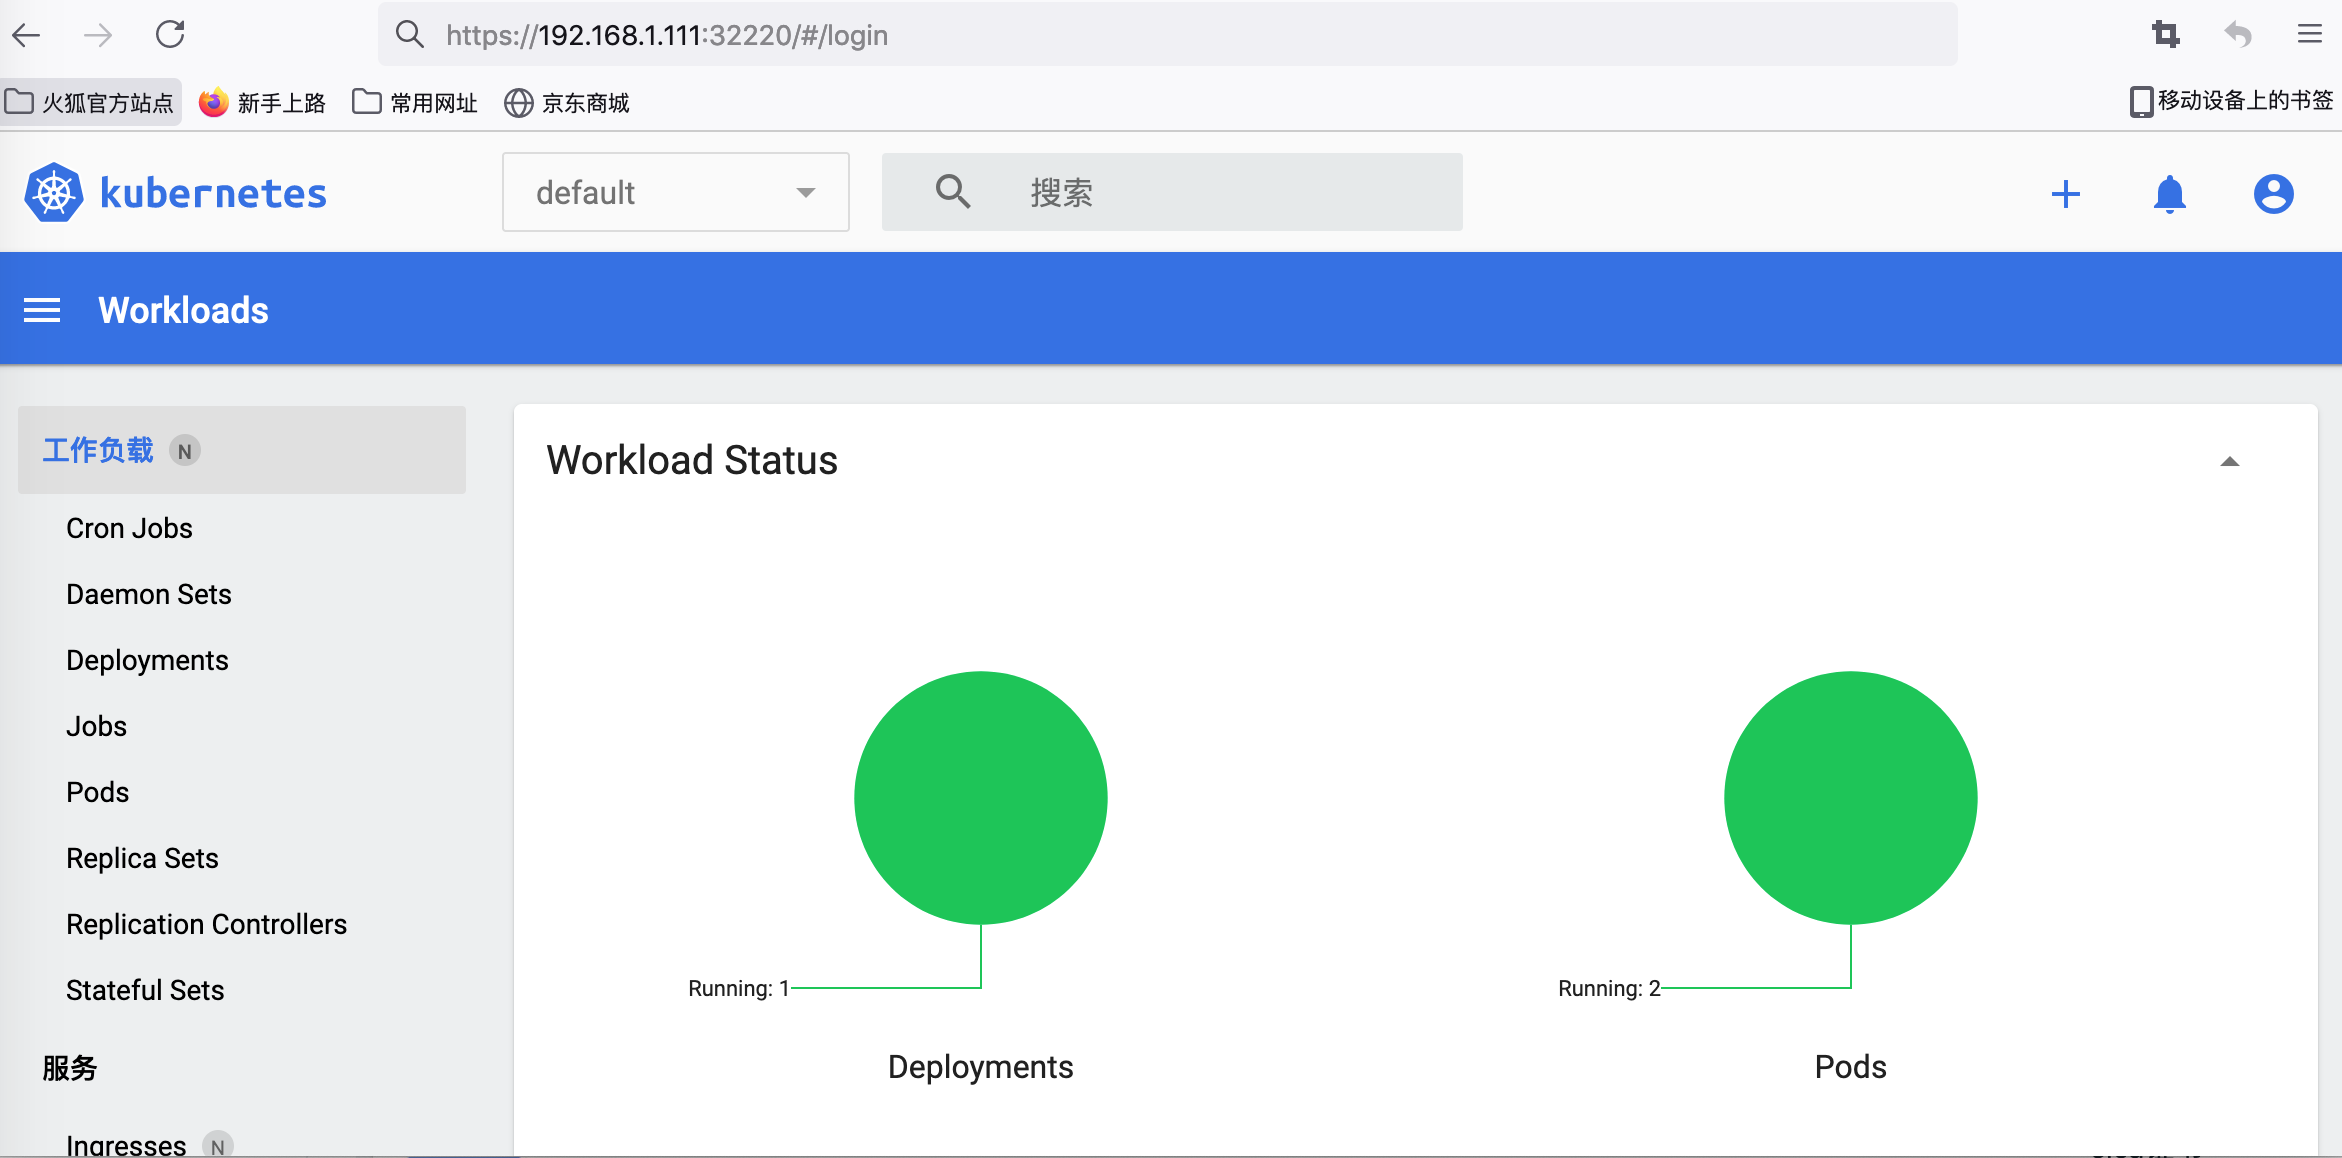Select Pods in the sidebar

click(97, 792)
